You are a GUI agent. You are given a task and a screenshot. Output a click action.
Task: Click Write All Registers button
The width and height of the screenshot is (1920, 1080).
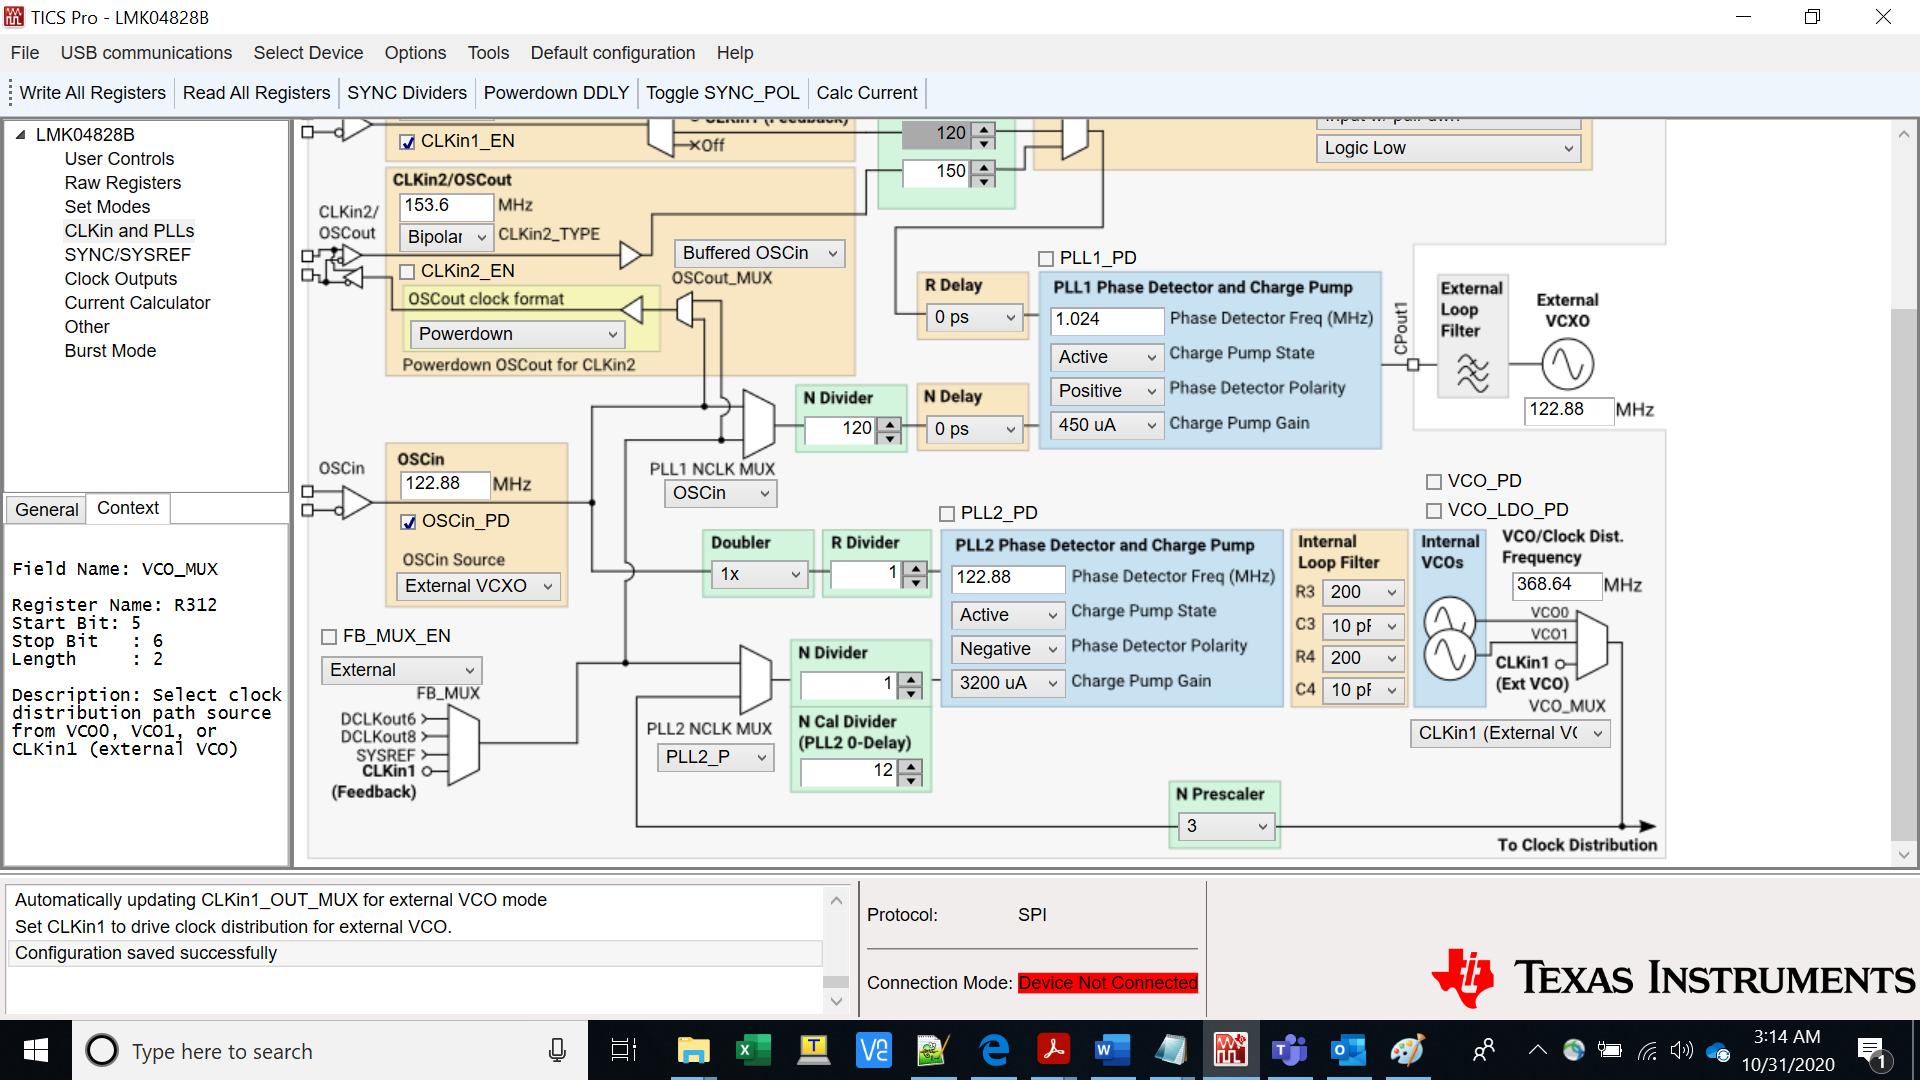(x=92, y=93)
